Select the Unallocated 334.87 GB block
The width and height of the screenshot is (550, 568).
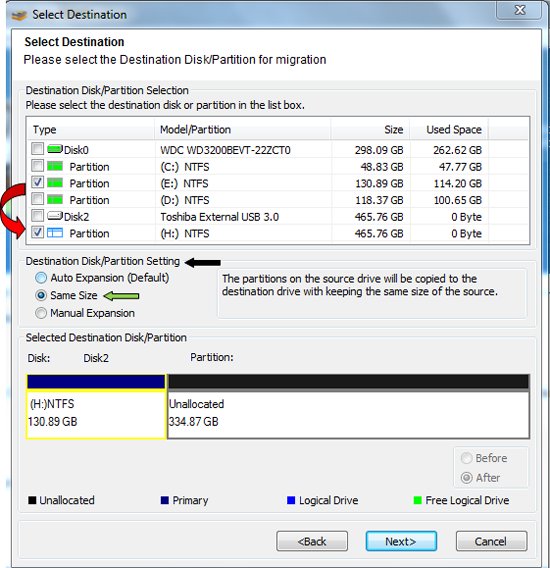[348, 407]
